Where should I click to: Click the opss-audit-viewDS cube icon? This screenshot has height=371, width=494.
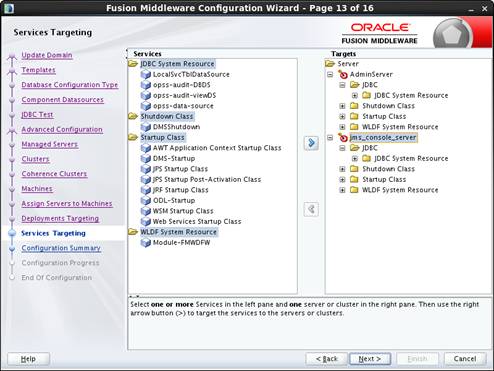click(146, 95)
